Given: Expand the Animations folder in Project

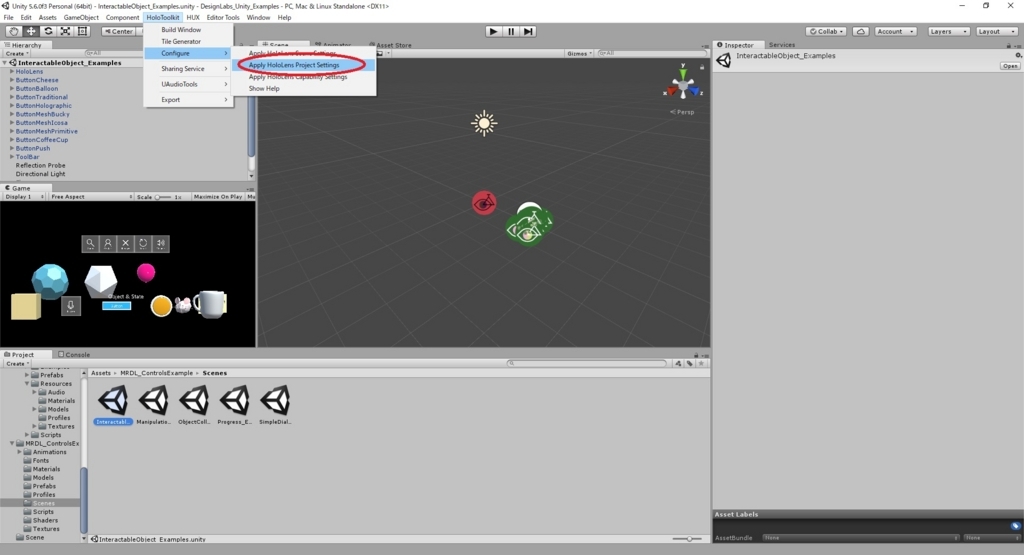Looking at the screenshot, I should pyautogui.click(x=20, y=452).
